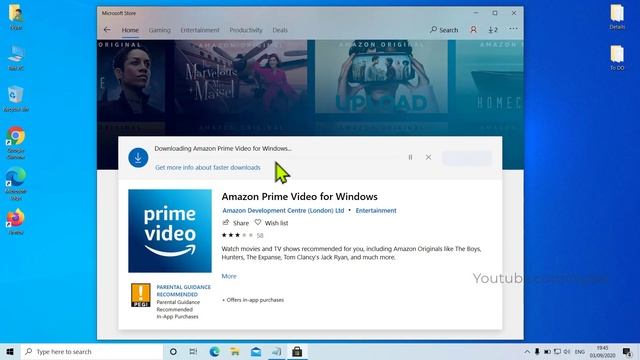640x360 pixels.
Task: Open Get more info about faster downloads
Action: 208,167
